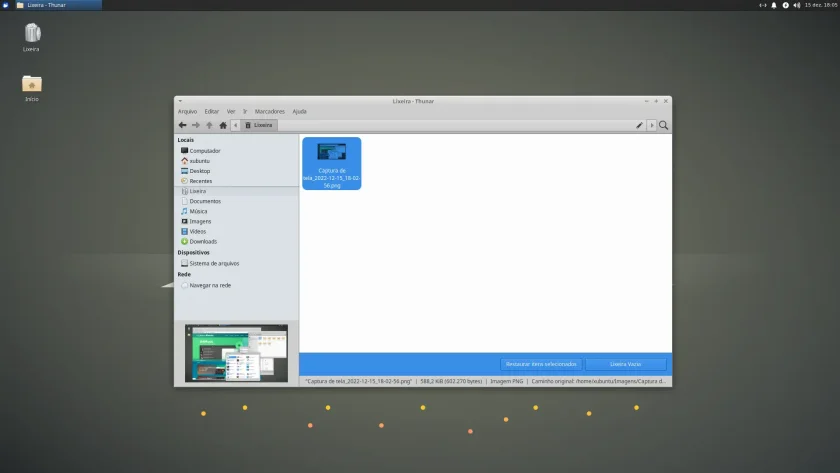Click the status bar file info text
The width and height of the screenshot is (840, 473).
485,381
